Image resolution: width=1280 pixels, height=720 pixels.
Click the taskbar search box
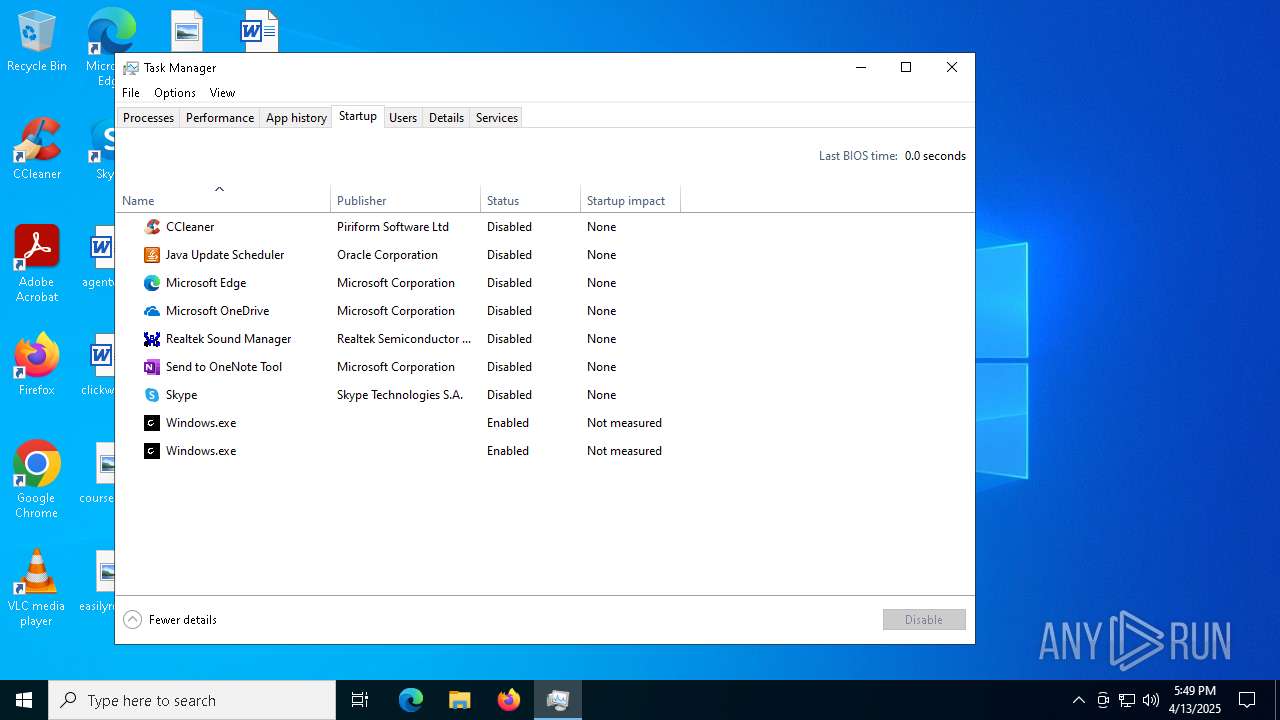[192, 700]
